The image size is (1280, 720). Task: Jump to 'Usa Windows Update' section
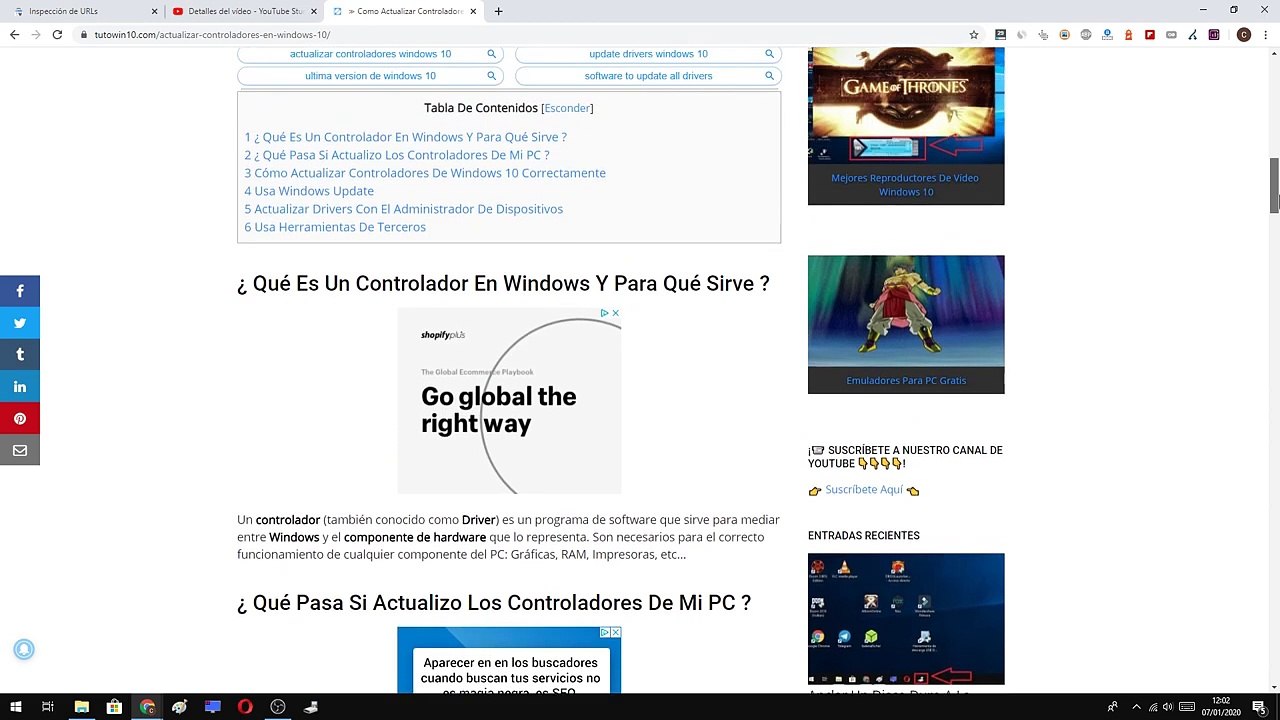pyautogui.click(x=309, y=191)
